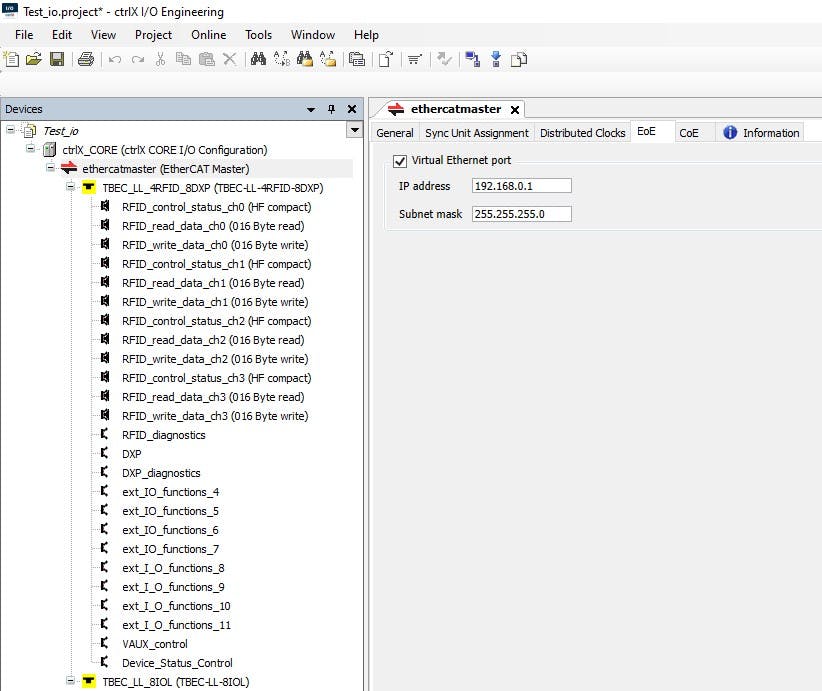Image resolution: width=822 pixels, height=691 pixels.
Task: Select ctrlX_CORE I/O Configuration node
Action: [165, 150]
